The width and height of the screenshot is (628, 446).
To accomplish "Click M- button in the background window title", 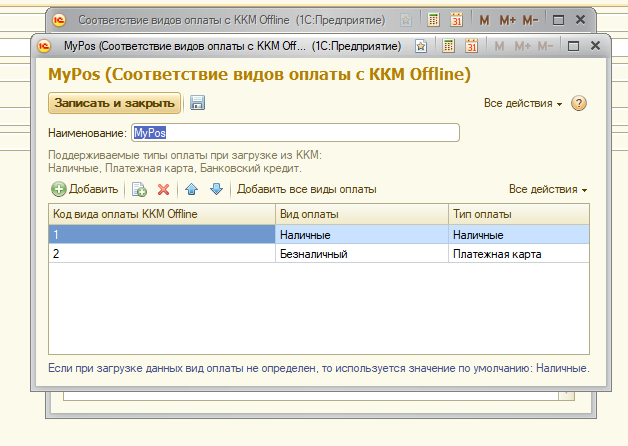I will (530, 20).
